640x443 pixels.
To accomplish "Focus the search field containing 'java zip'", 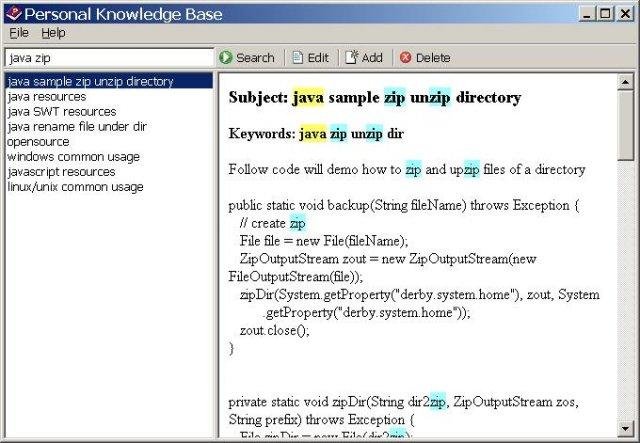I will click(109, 58).
